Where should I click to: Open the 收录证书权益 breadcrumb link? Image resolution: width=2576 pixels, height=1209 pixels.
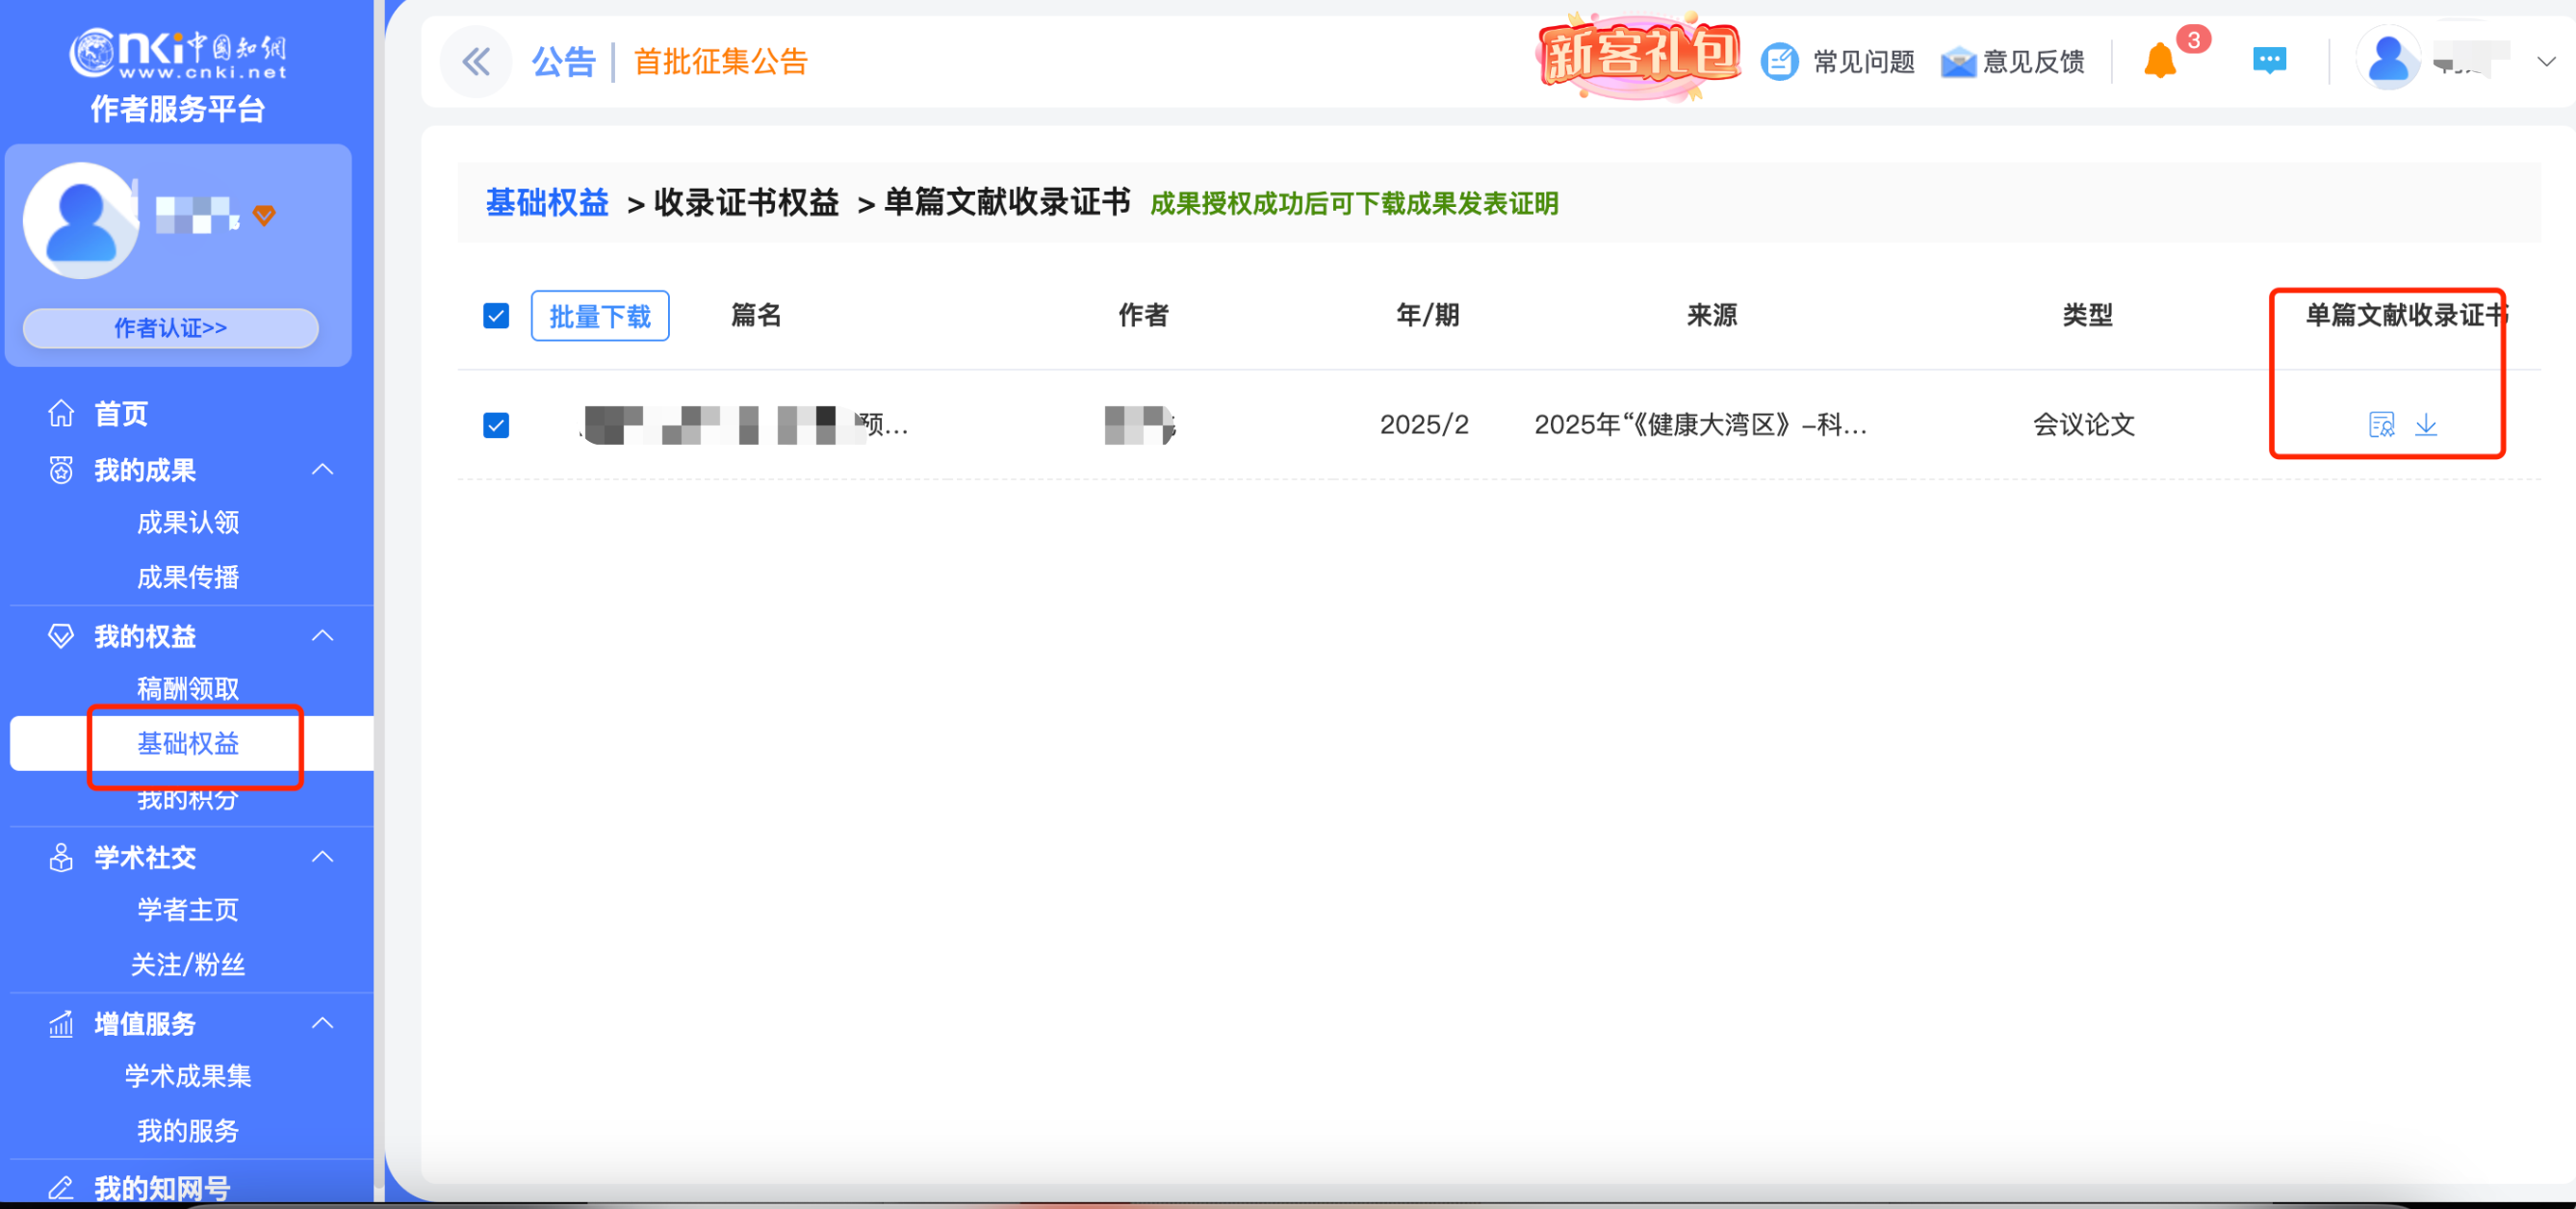747,202
